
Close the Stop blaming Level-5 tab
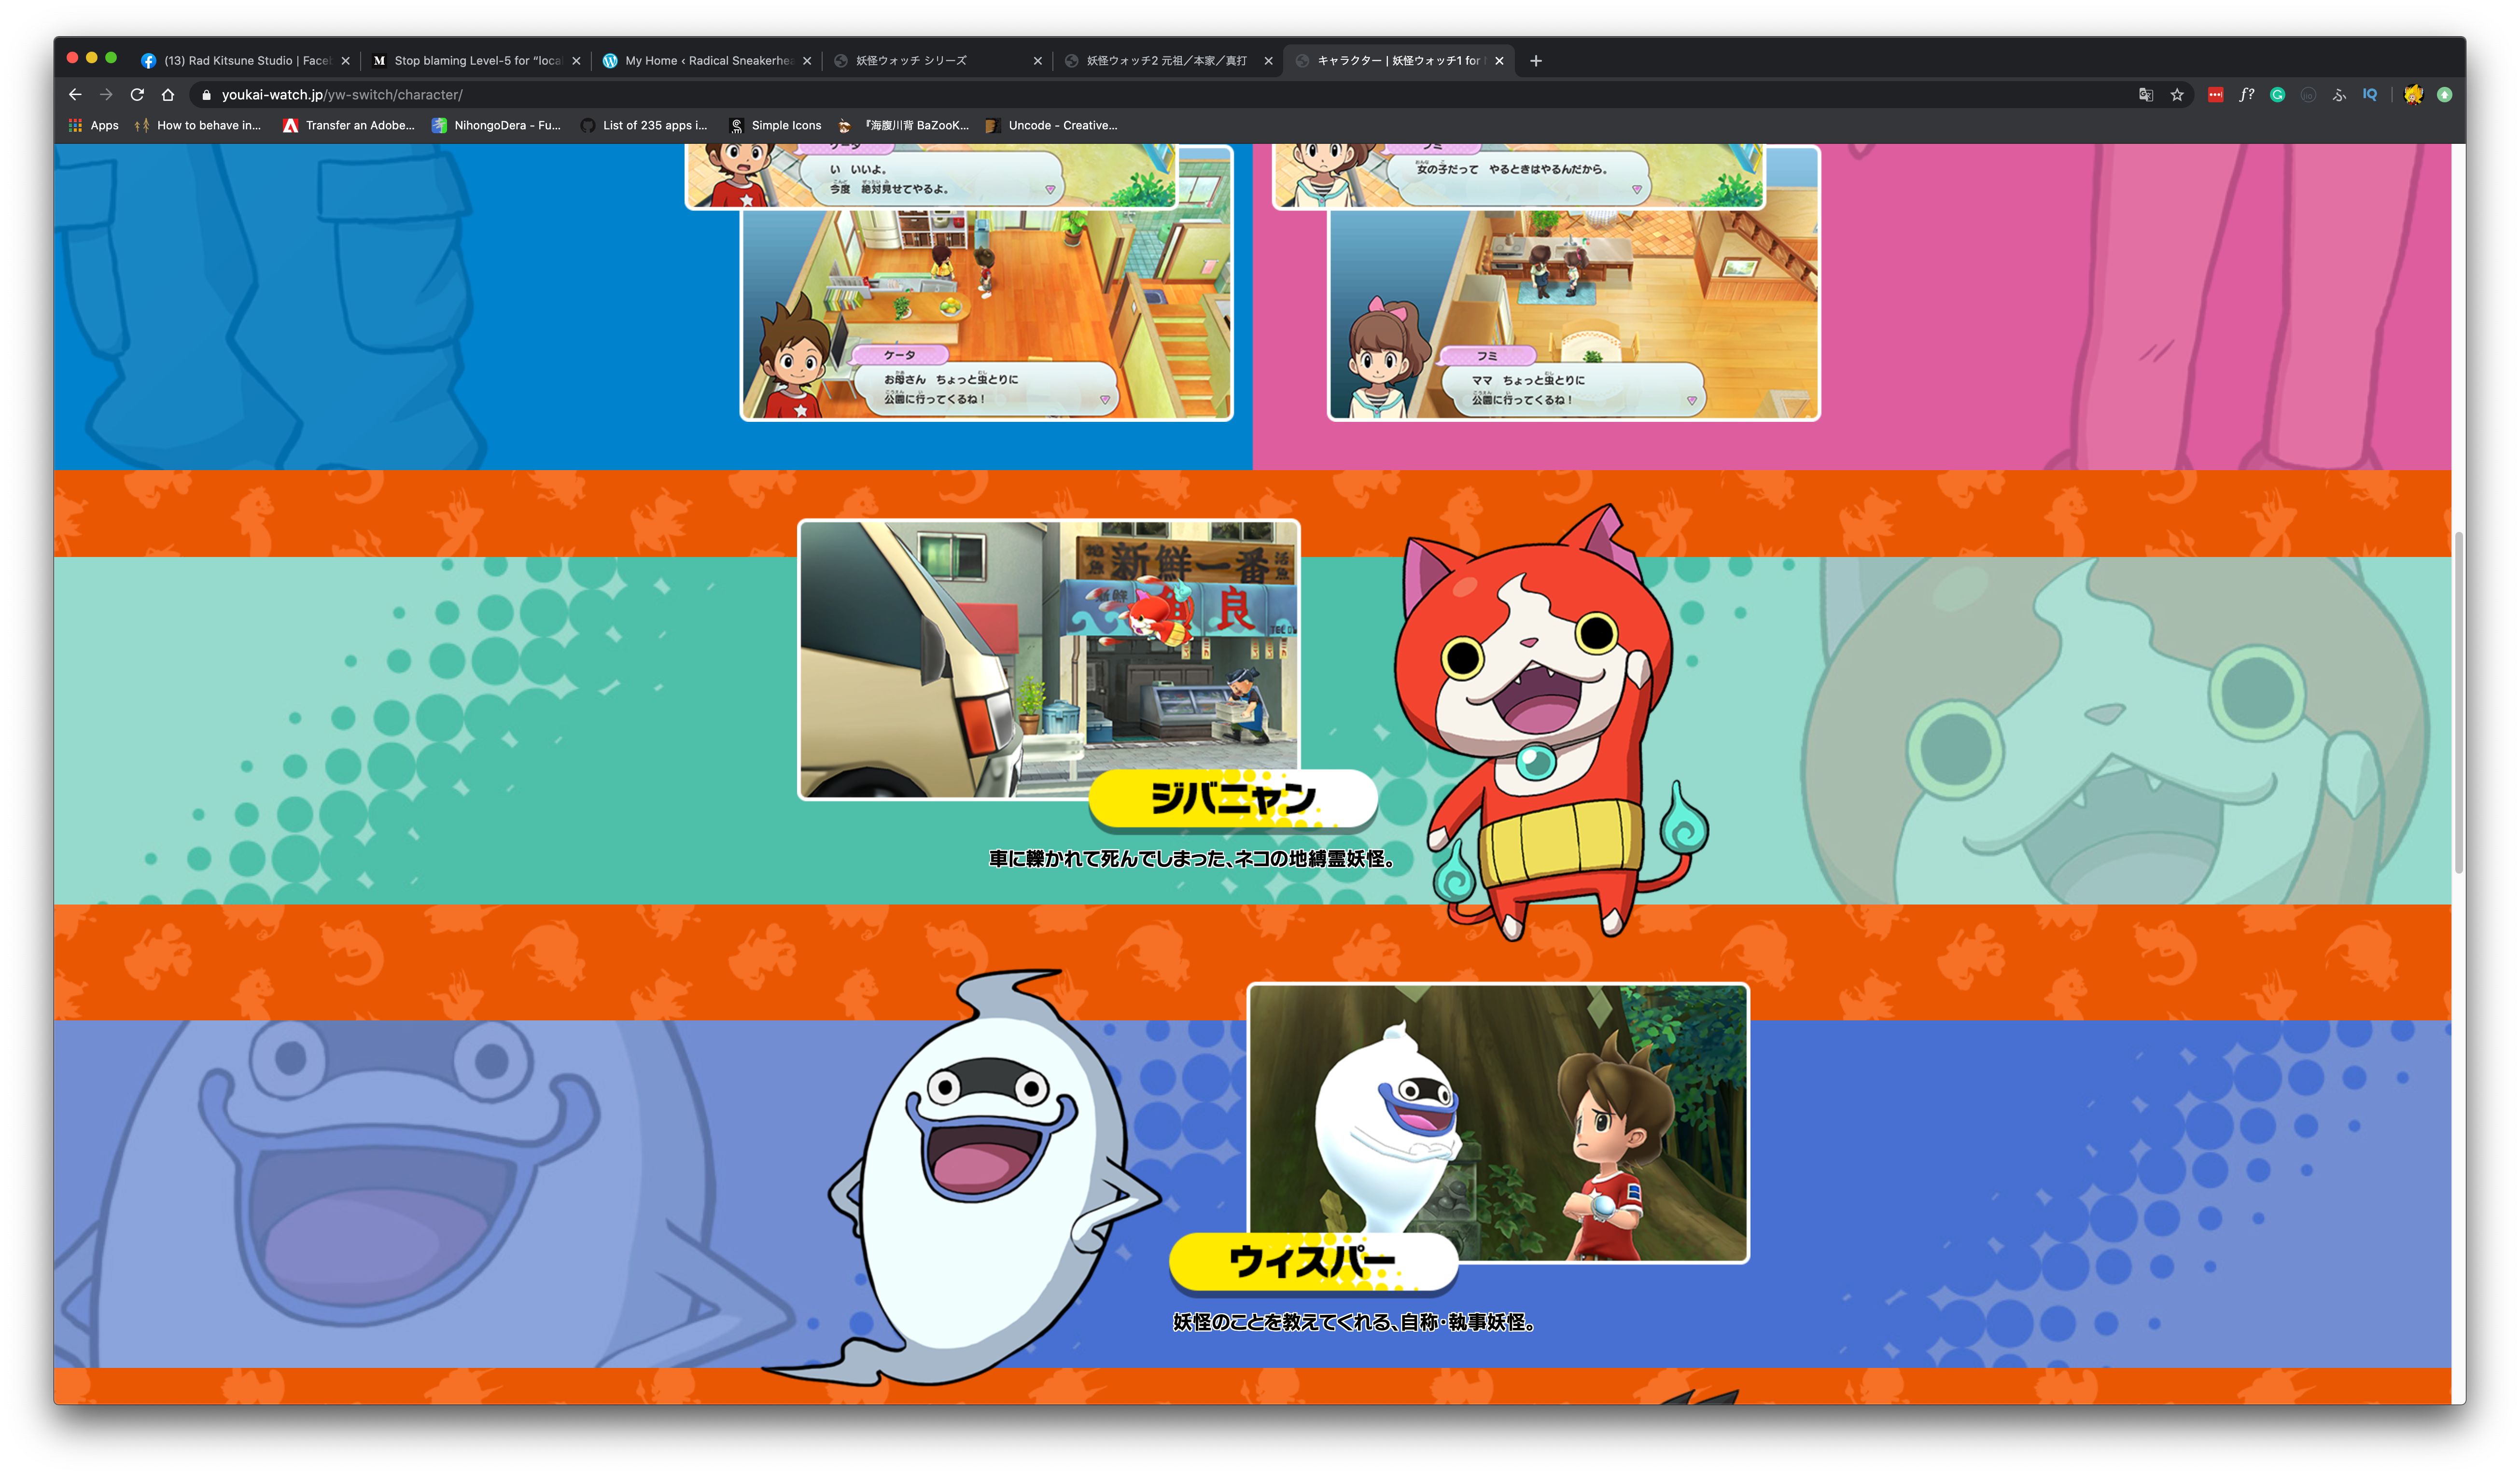pyautogui.click(x=576, y=61)
